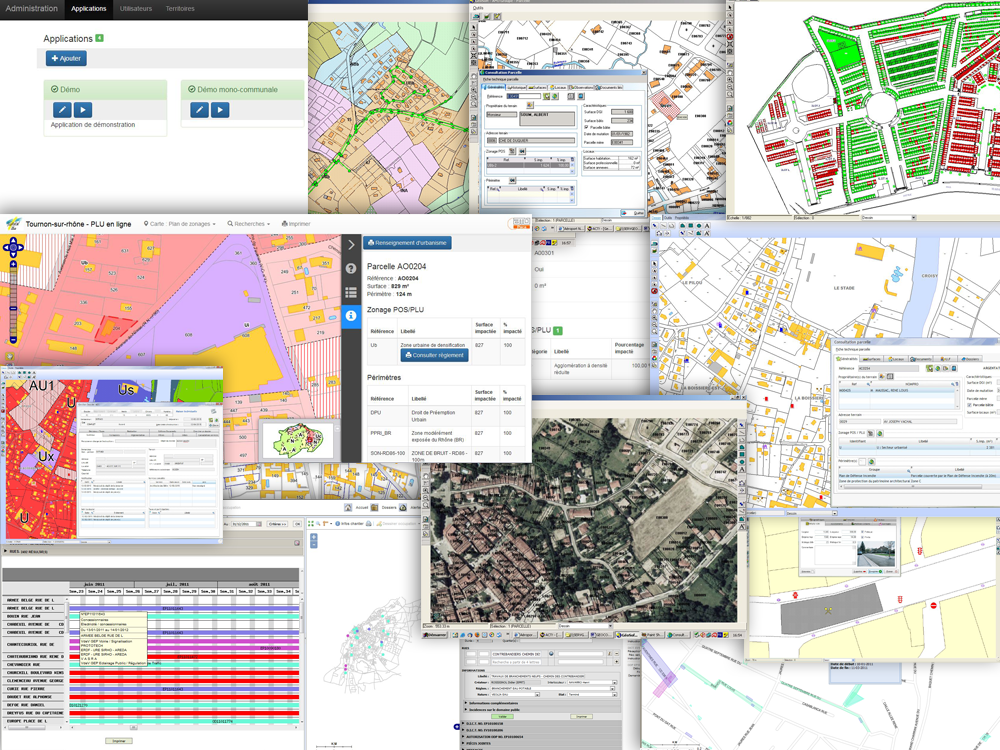Click the full extent icon on chantier toolbar
1000x750 pixels.
point(312,524)
